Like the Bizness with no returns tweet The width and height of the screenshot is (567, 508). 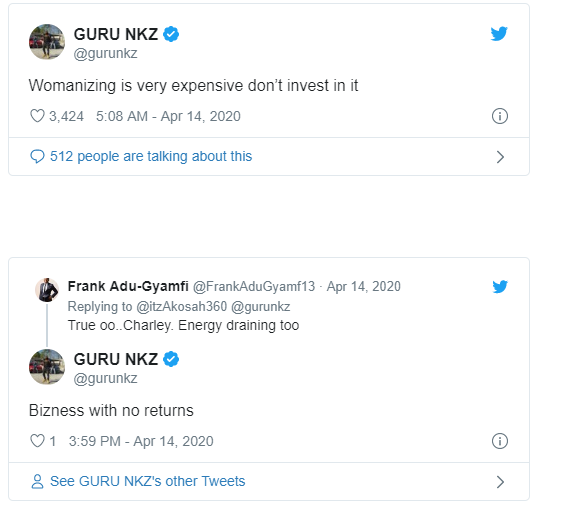coord(37,441)
